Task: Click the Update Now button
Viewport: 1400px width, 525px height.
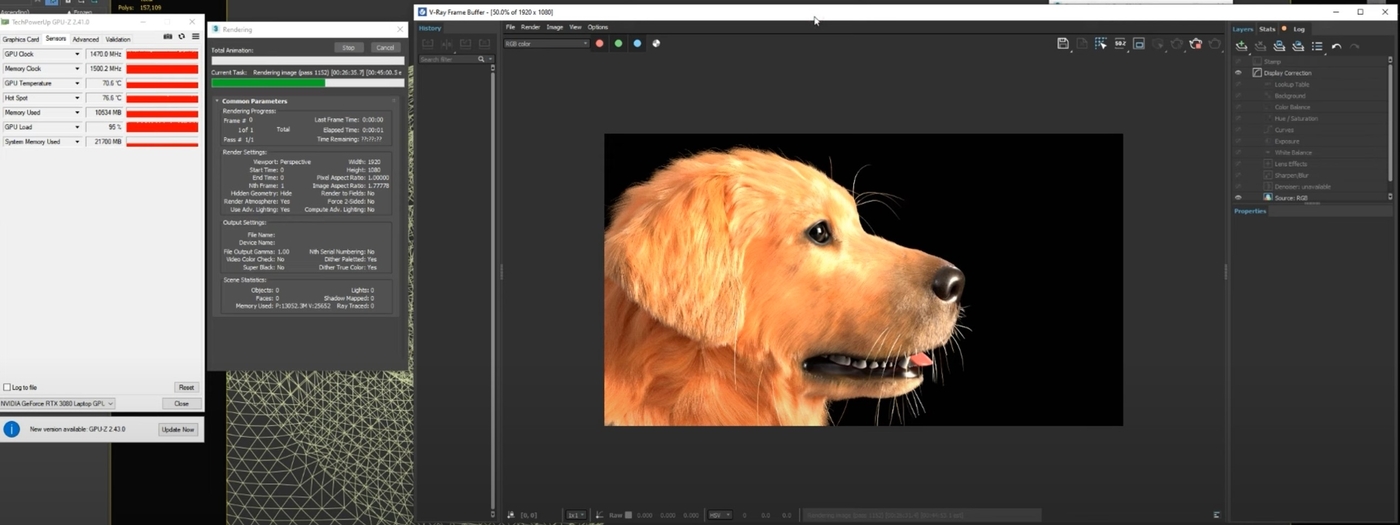Action: click(x=178, y=429)
